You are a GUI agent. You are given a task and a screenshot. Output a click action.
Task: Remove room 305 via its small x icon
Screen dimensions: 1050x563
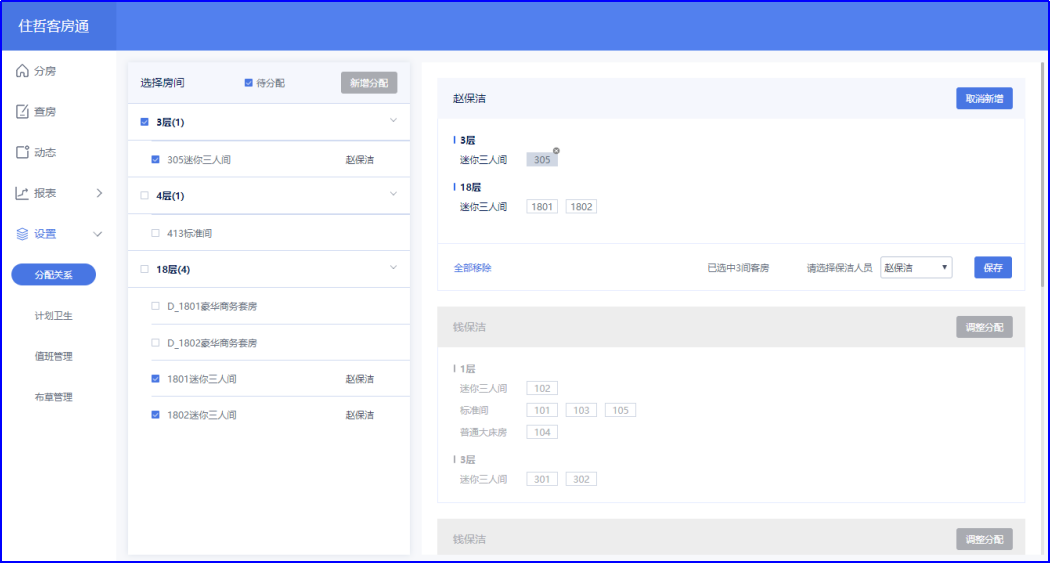tap(556, 151)
